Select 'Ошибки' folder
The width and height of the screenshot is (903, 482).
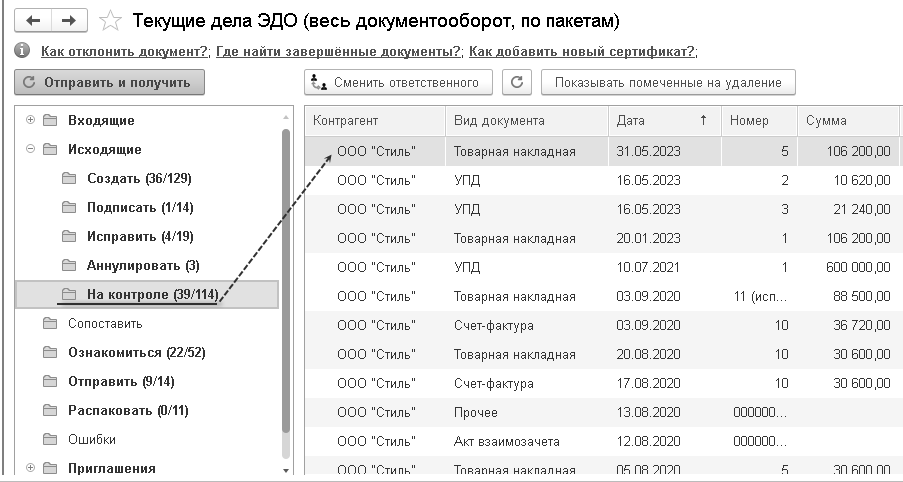click(x=92, y=439)
